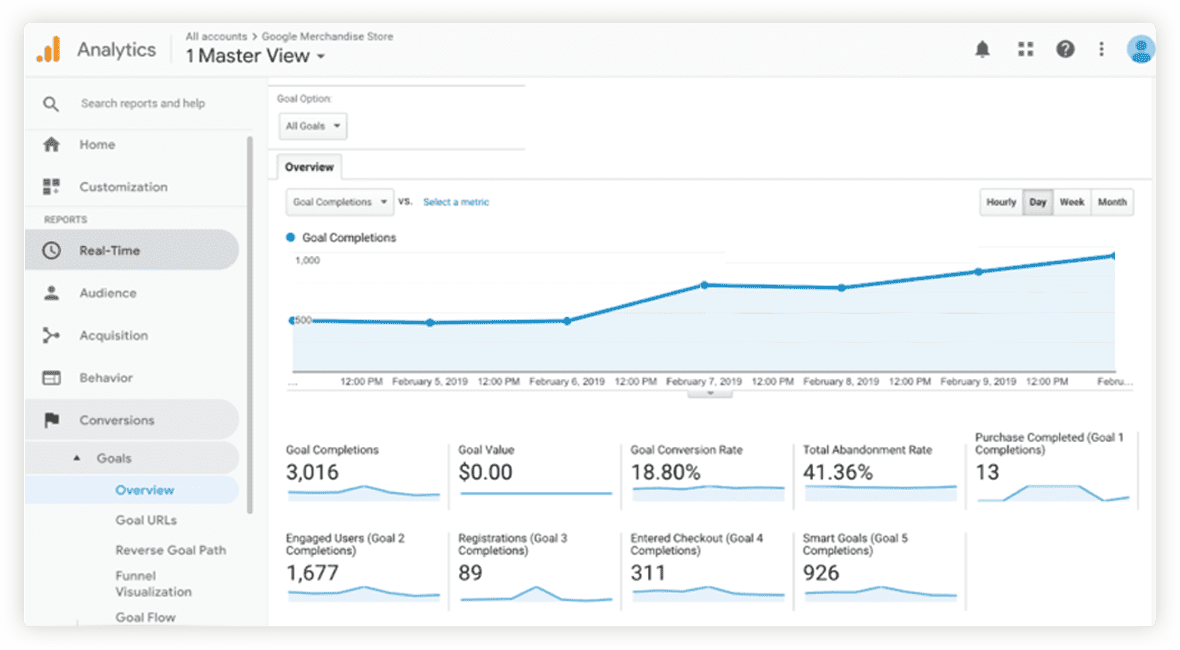Open the apps grid icon
Screen dimensions: 1180x650
(1025, 49)
